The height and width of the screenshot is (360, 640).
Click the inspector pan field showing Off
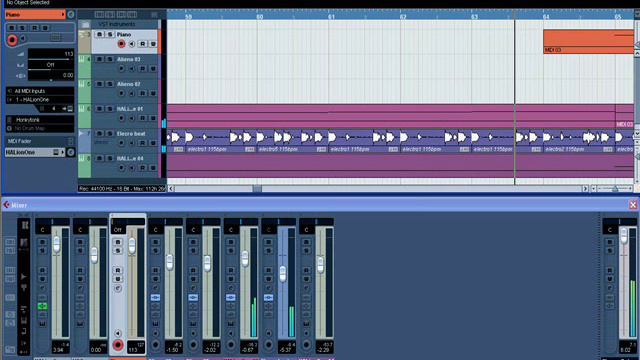pyautogui.click(x=51, y=65)
